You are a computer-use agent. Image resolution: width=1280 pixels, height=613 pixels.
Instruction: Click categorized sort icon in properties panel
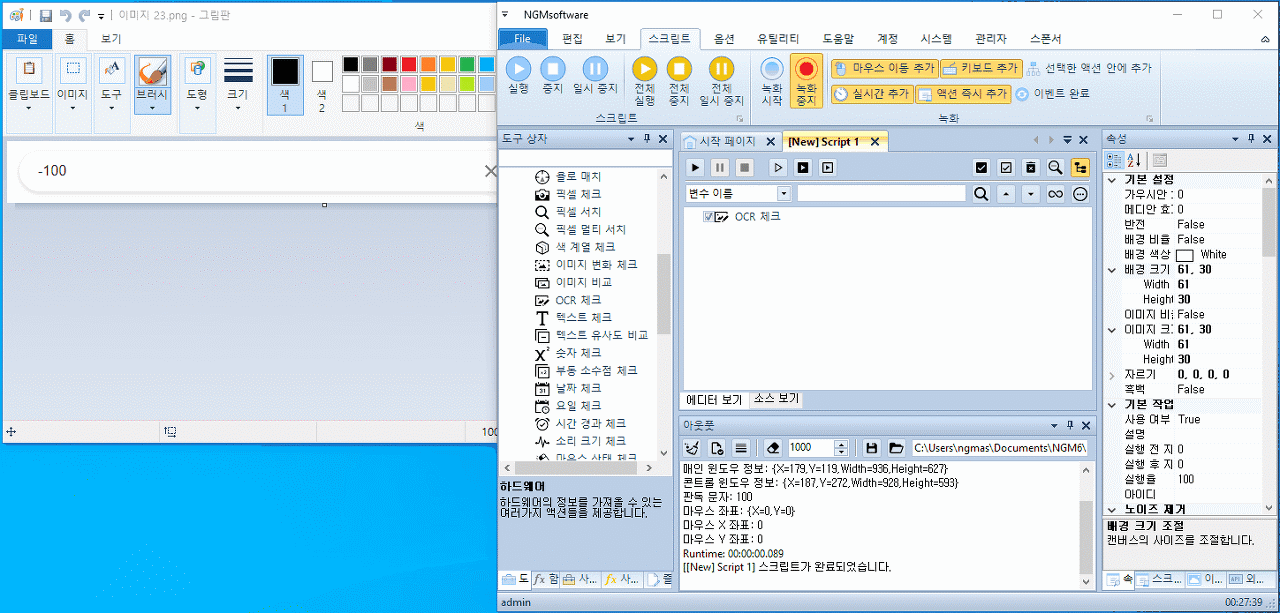pyautogui.click(x=1115, y=160)
